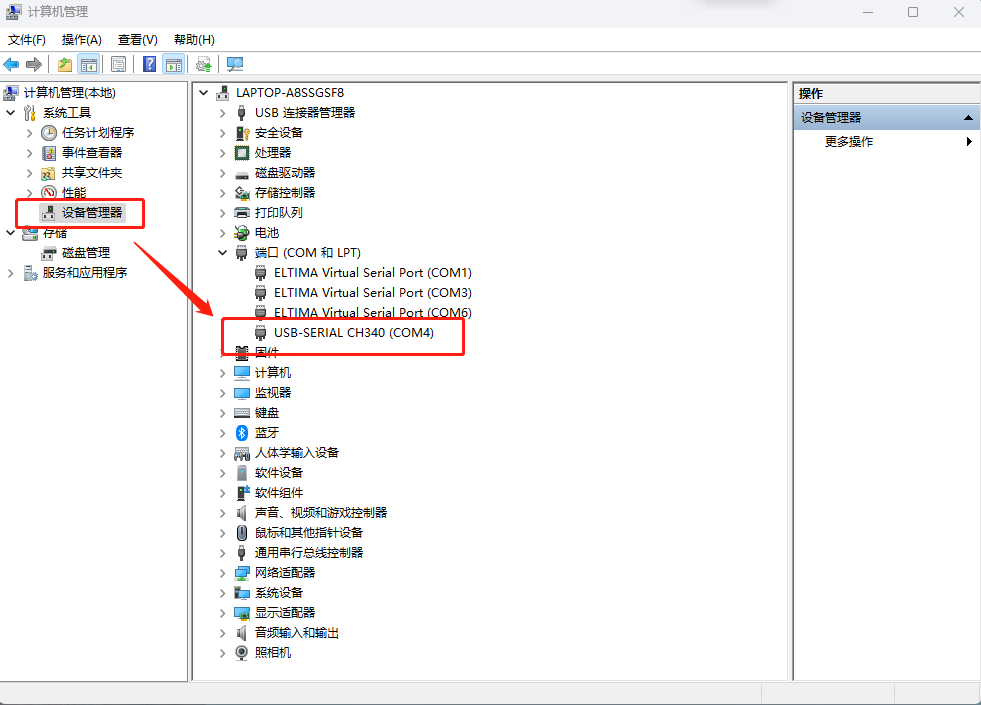This screenshot has width=981, height=705.
Task: Select ELTIMA Virtual Serial Port (COM6)
Action: click(x=372, y=312)
